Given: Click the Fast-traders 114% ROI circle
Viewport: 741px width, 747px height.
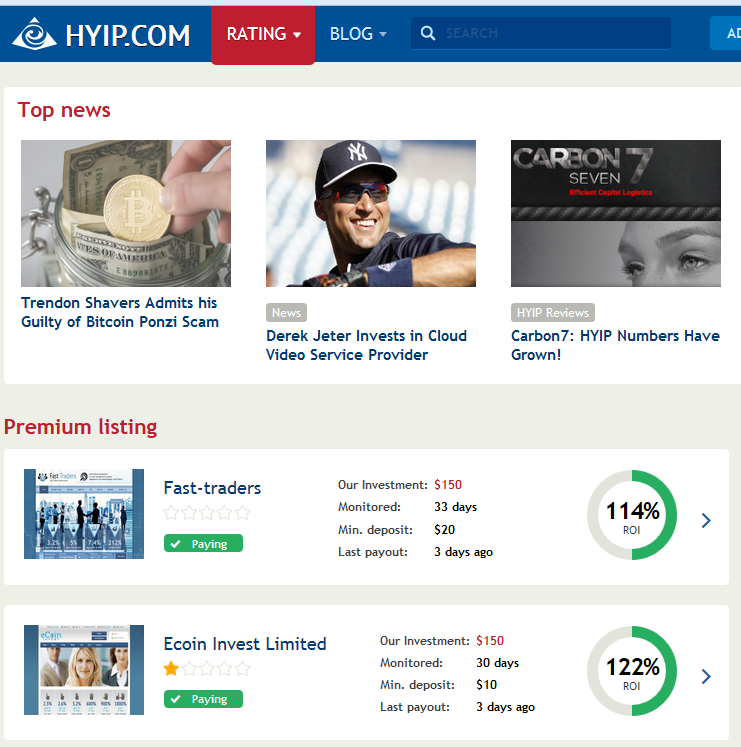Looking at the screenshot, I should point(632,515).
